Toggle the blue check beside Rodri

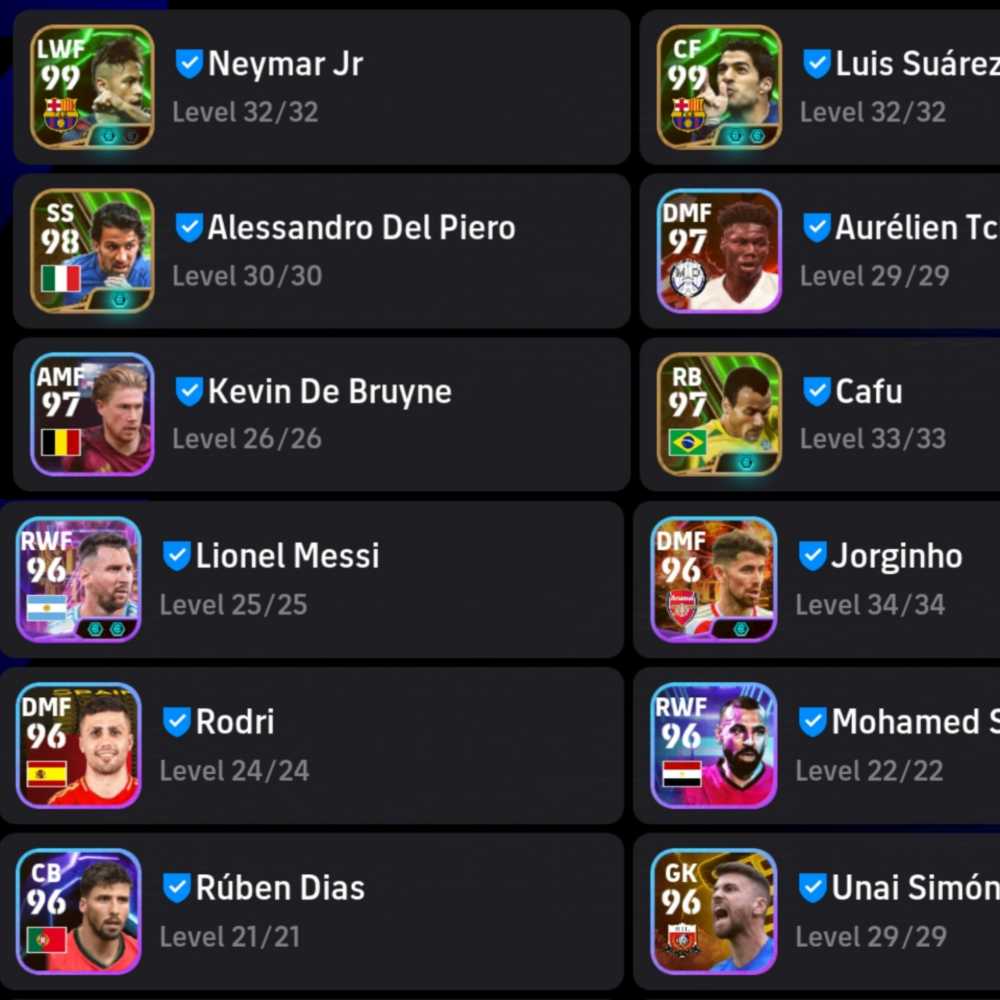click(177, 722)
